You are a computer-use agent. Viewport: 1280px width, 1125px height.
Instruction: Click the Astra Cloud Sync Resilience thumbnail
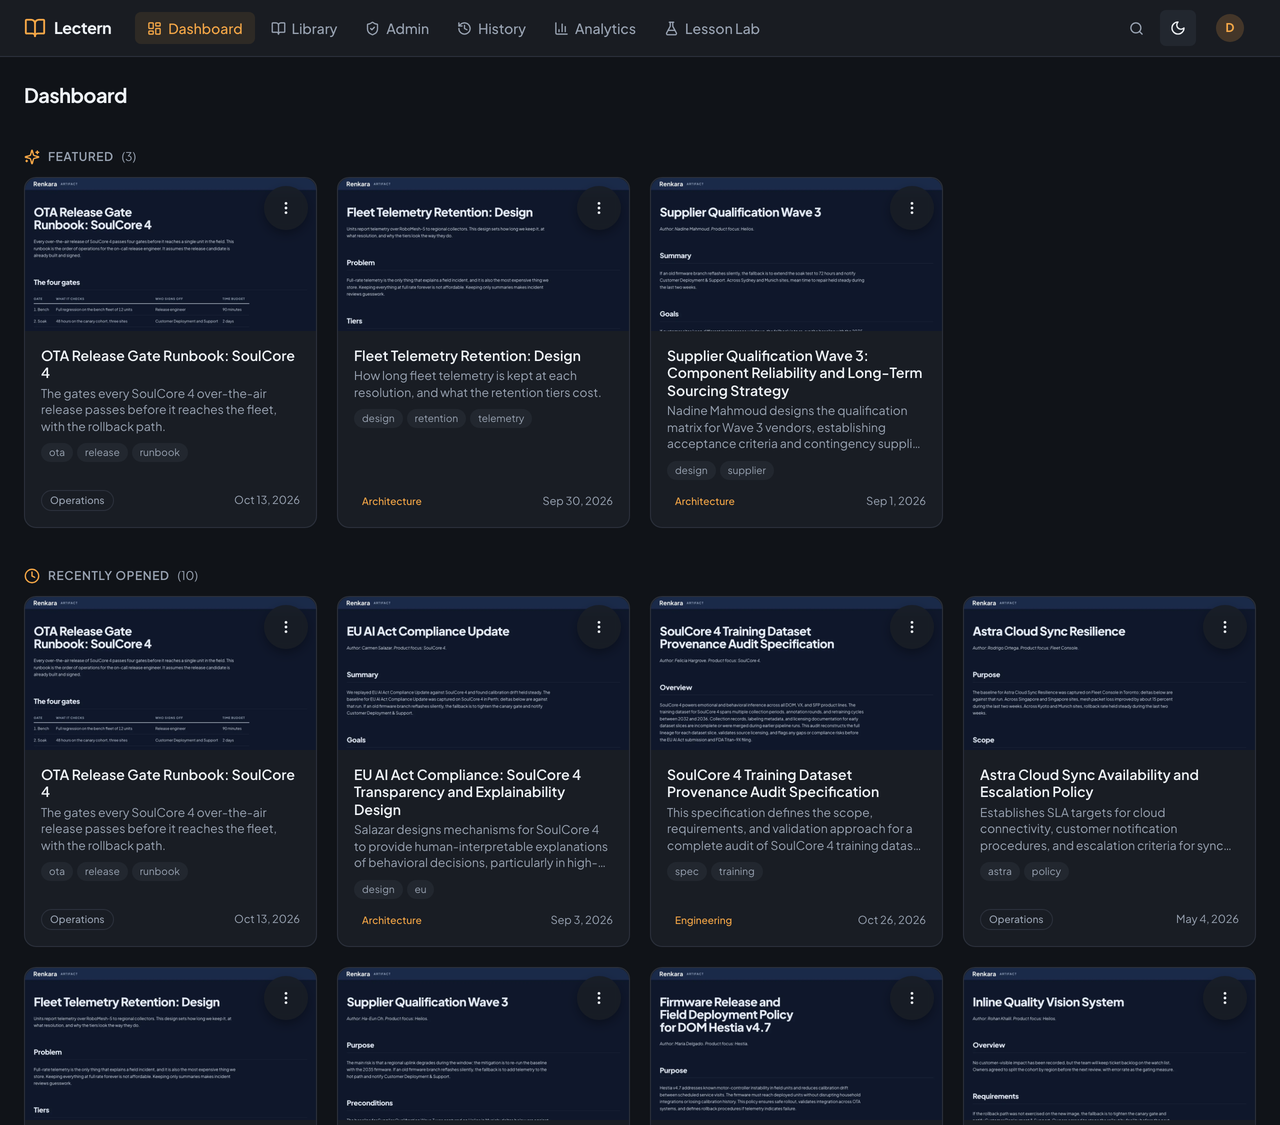[1109, 673]
